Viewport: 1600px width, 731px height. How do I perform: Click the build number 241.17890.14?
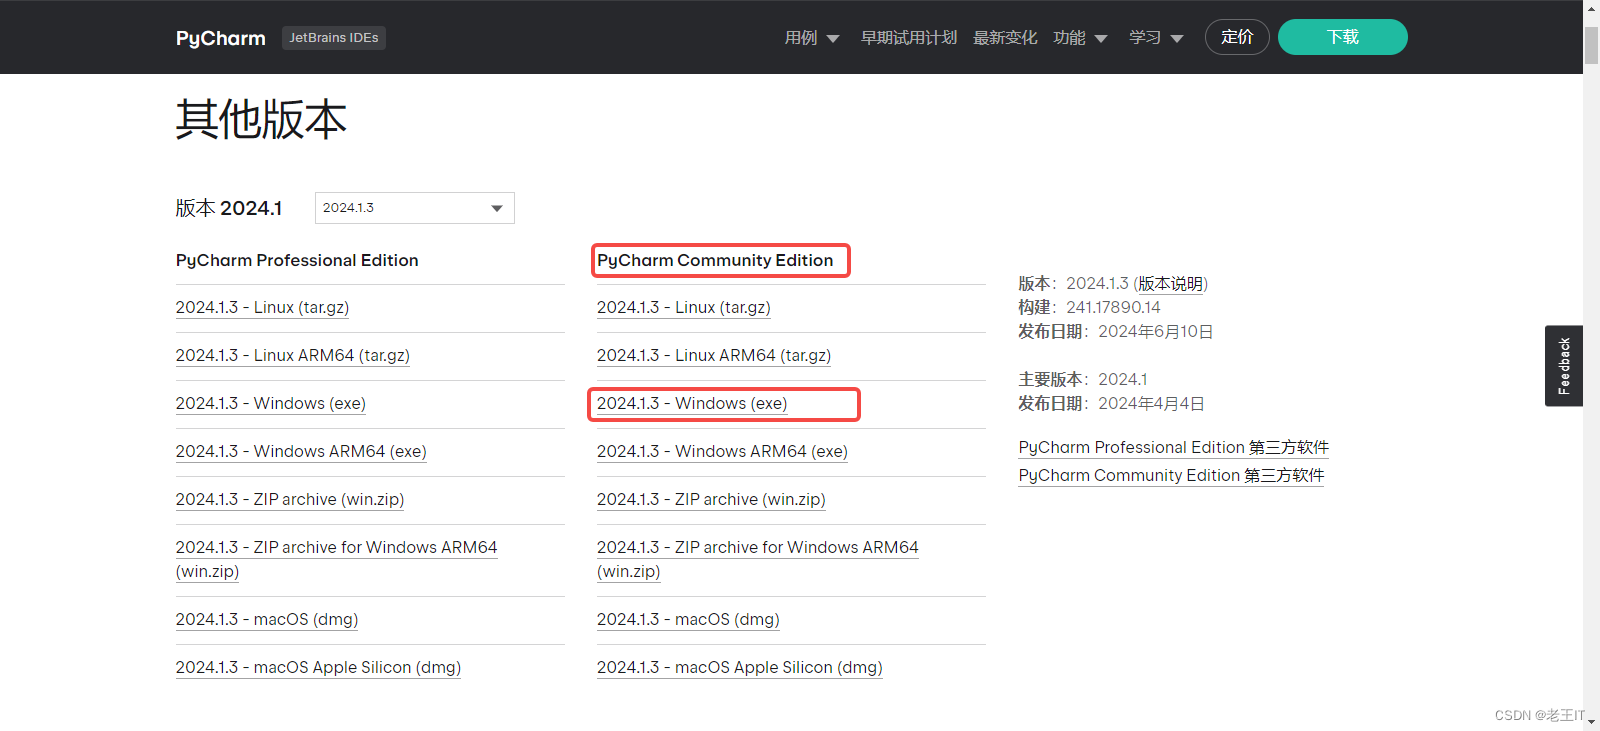(1113, 308)
